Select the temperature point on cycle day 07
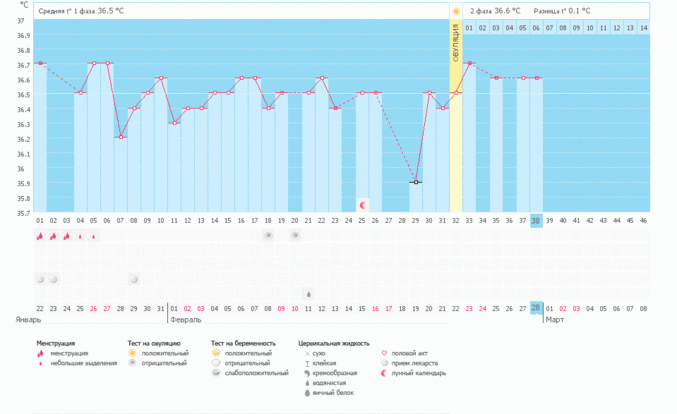This screenshot has width=677, height=414. coord(121,137)
